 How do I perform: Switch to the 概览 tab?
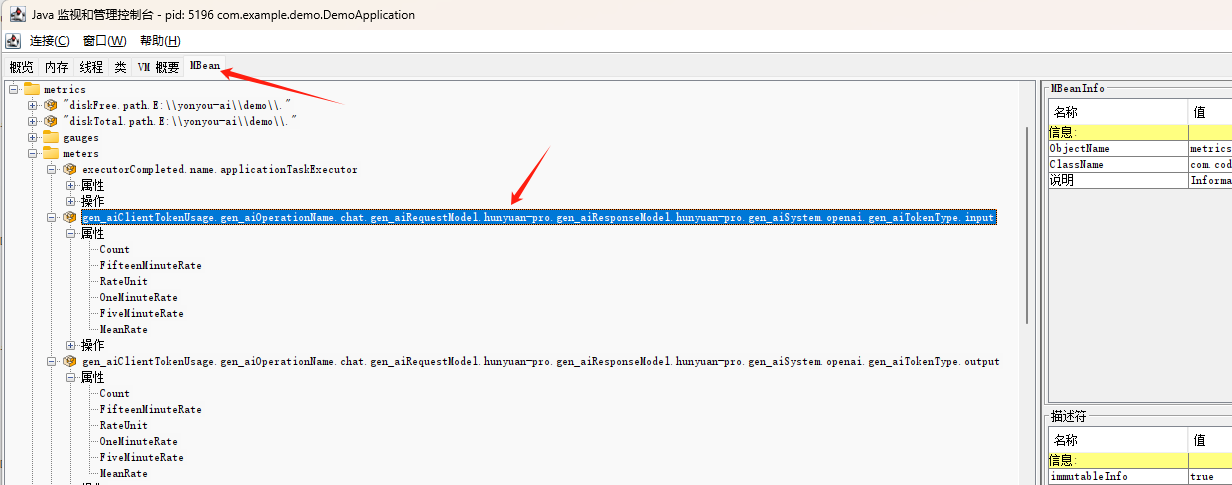tap(21, 67)
